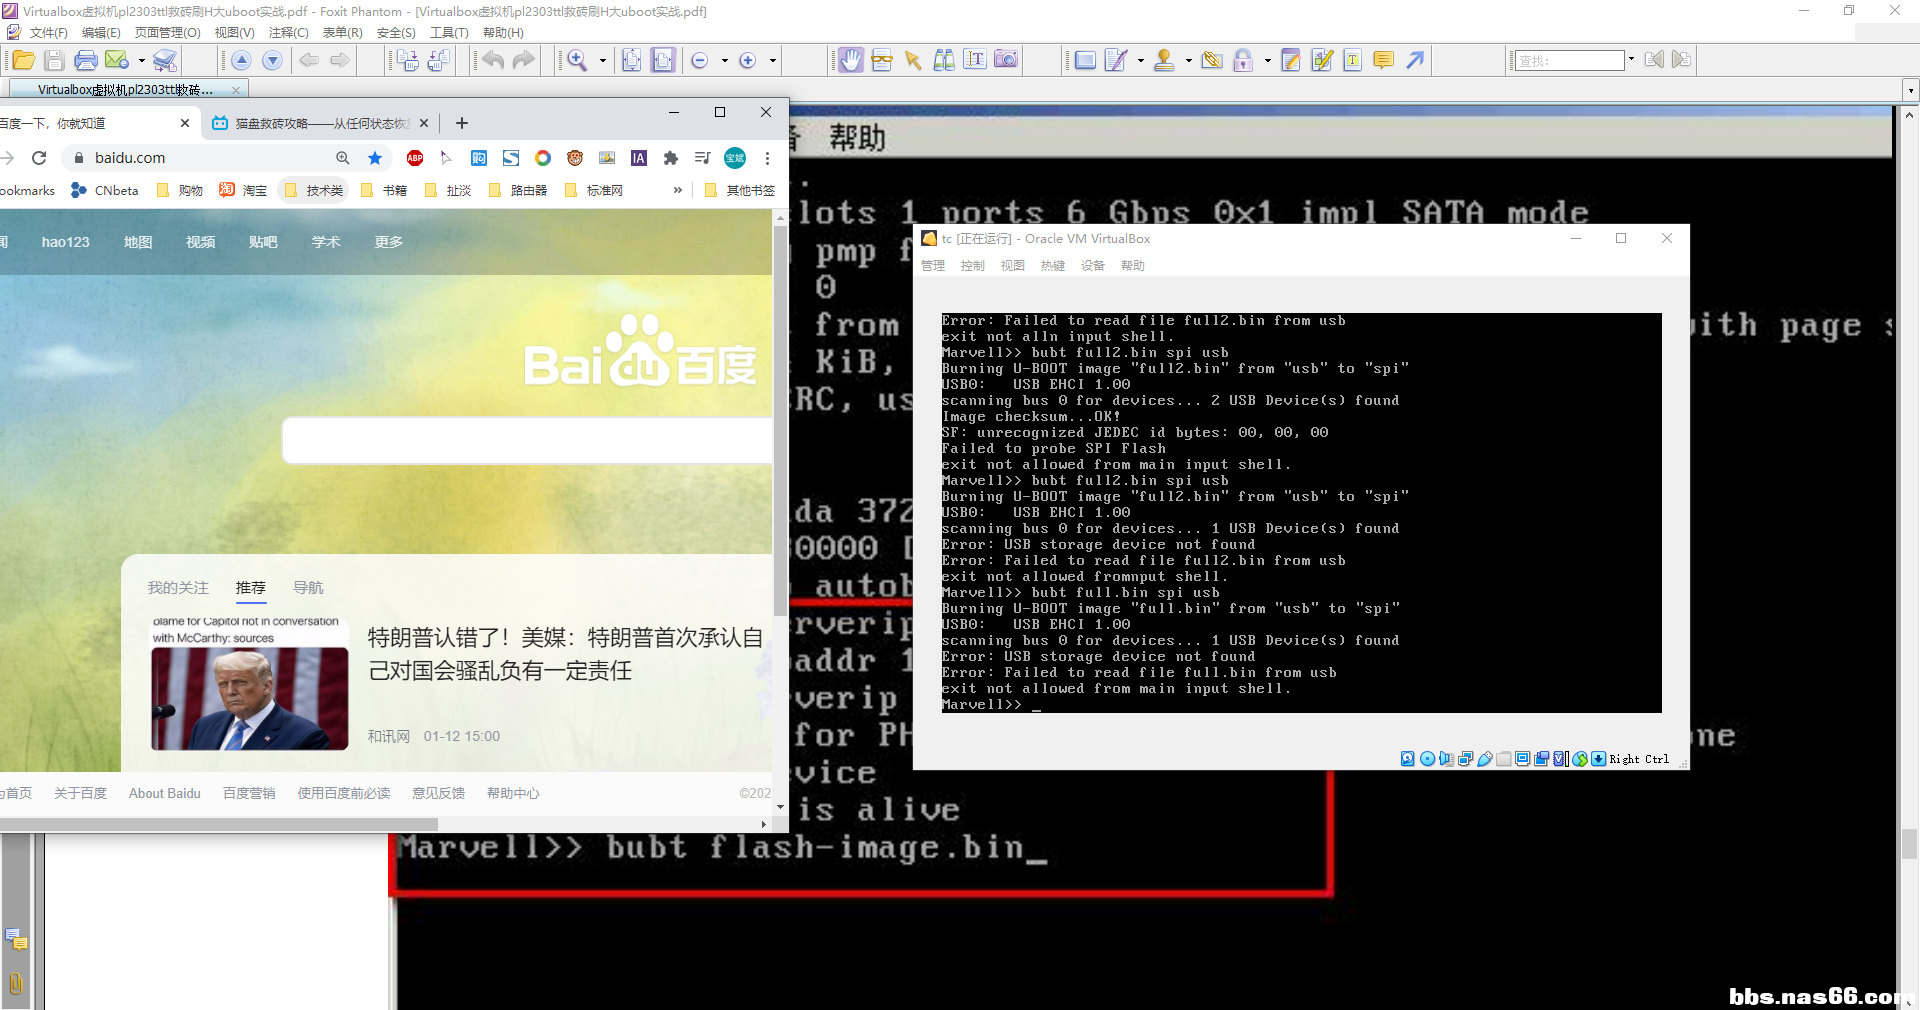Viewport: 1920px width, 1010px height.
Task: Expand the zoom tool dropdown arrow
Action: click(x=602, y=61)
